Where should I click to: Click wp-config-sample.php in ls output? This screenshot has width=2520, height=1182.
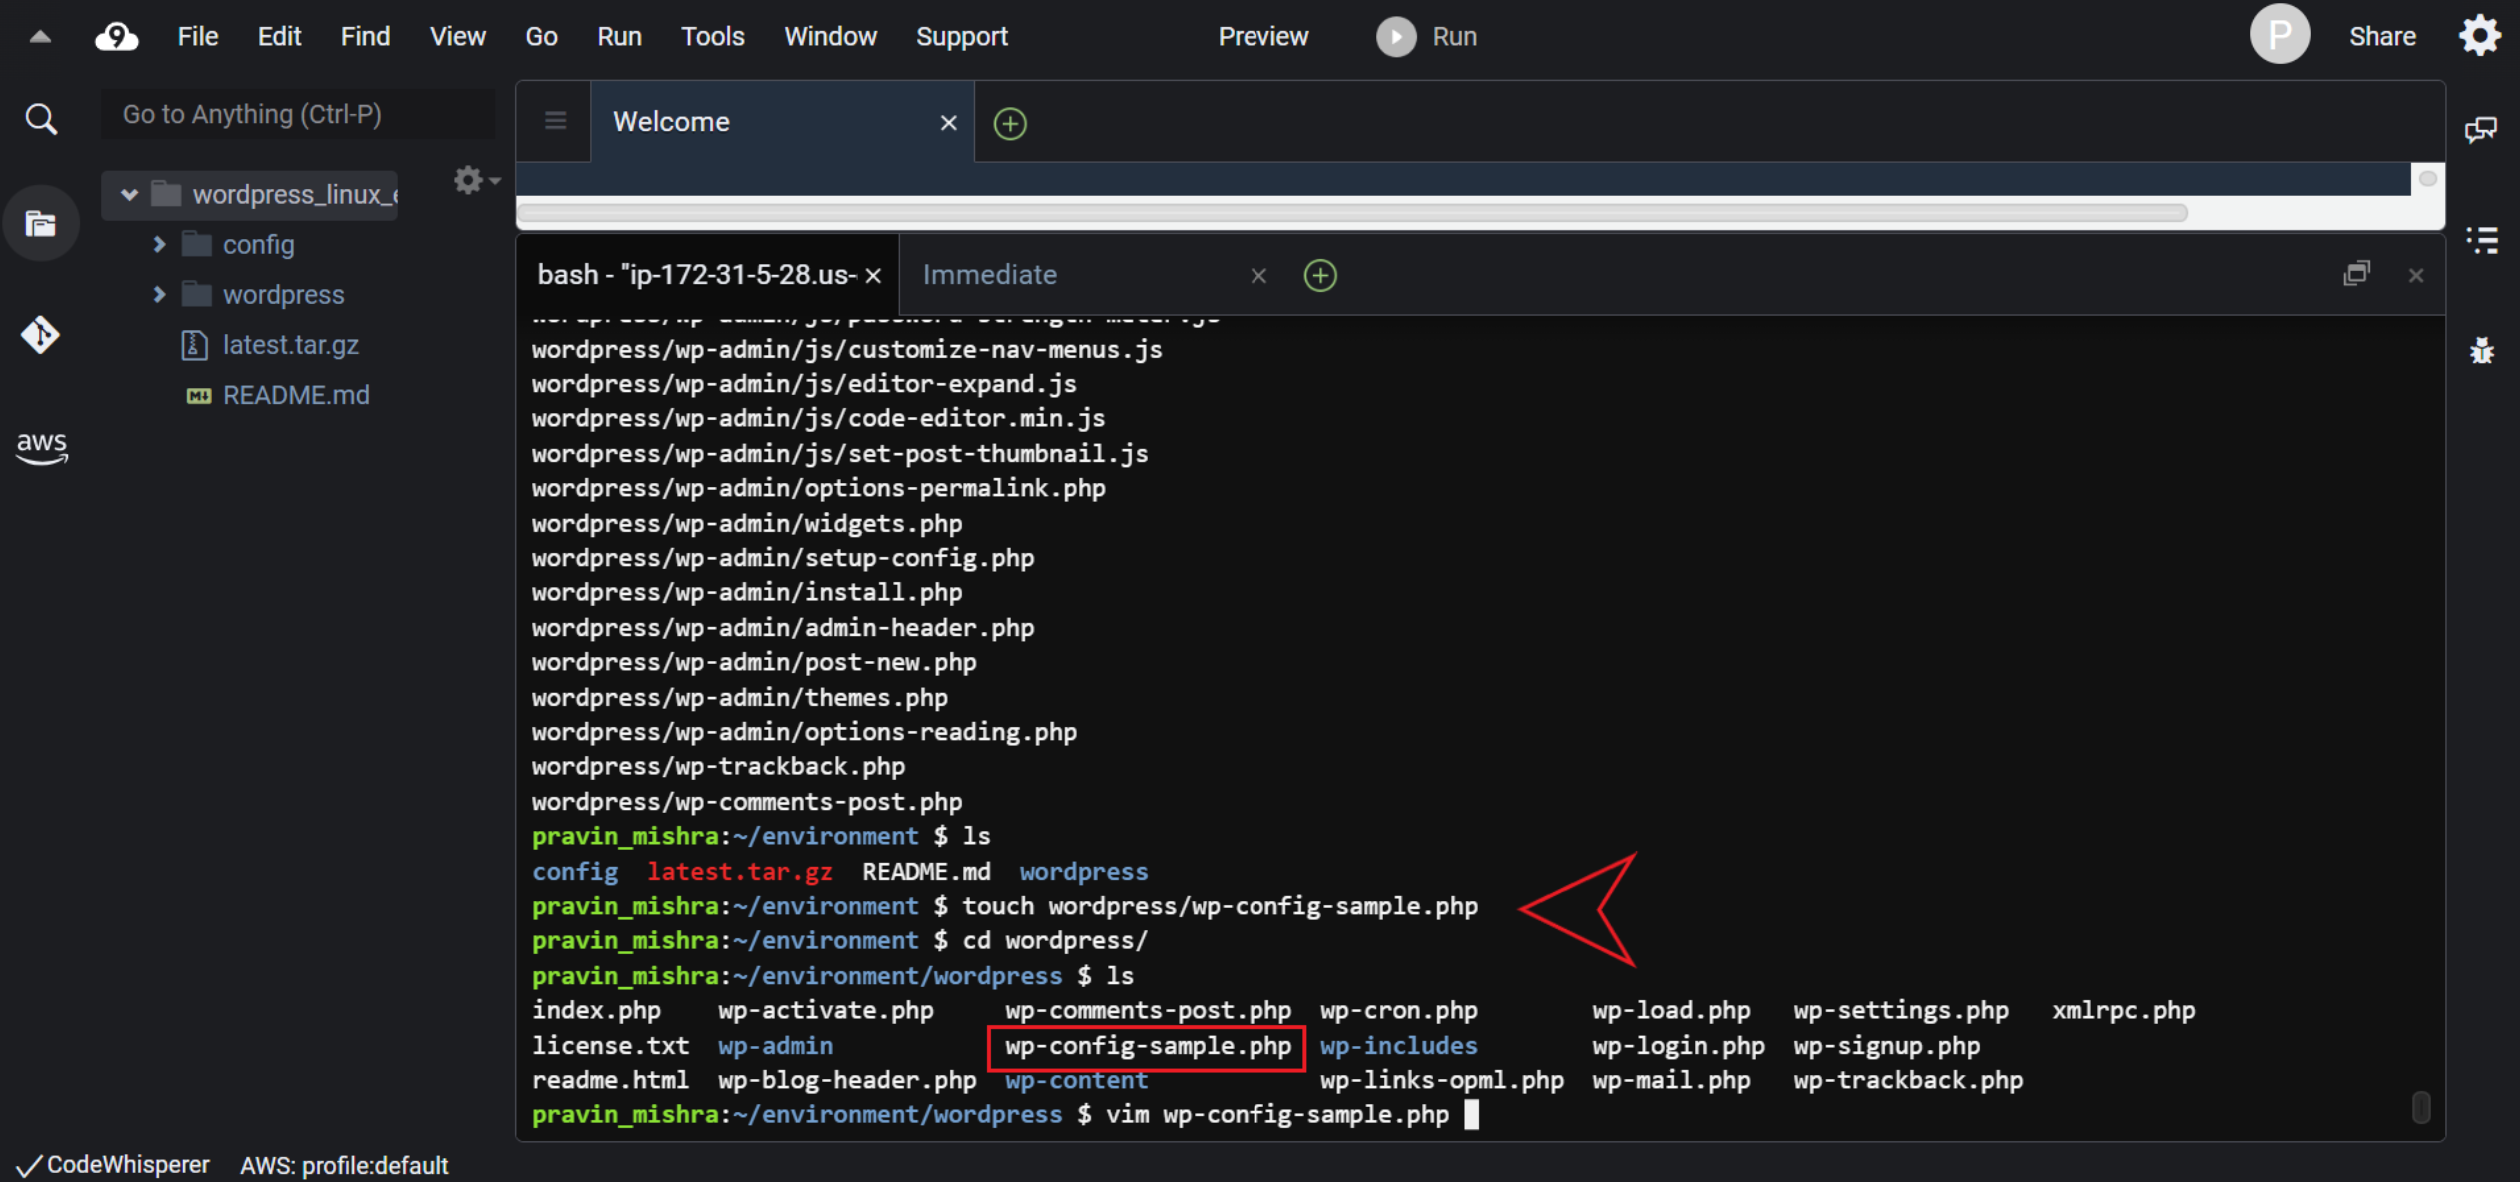click(x=1147, y=1046)
